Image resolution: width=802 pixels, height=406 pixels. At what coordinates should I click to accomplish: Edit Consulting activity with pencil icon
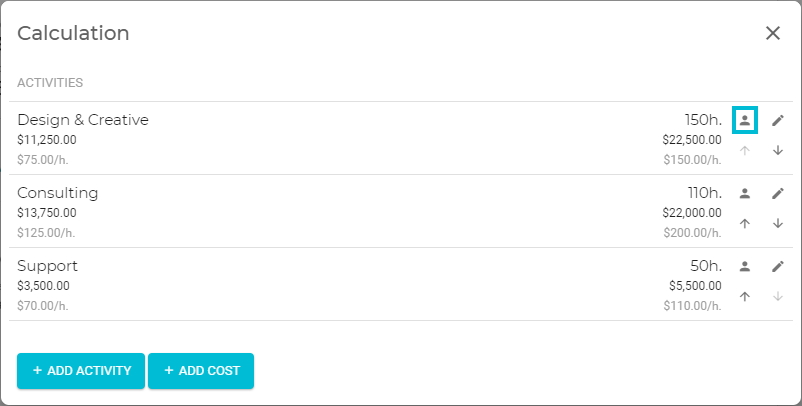tap(777, 193)
